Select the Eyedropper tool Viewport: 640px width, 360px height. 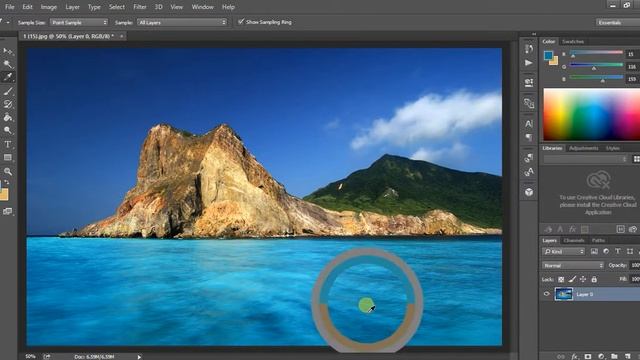[x=7, y=77]
